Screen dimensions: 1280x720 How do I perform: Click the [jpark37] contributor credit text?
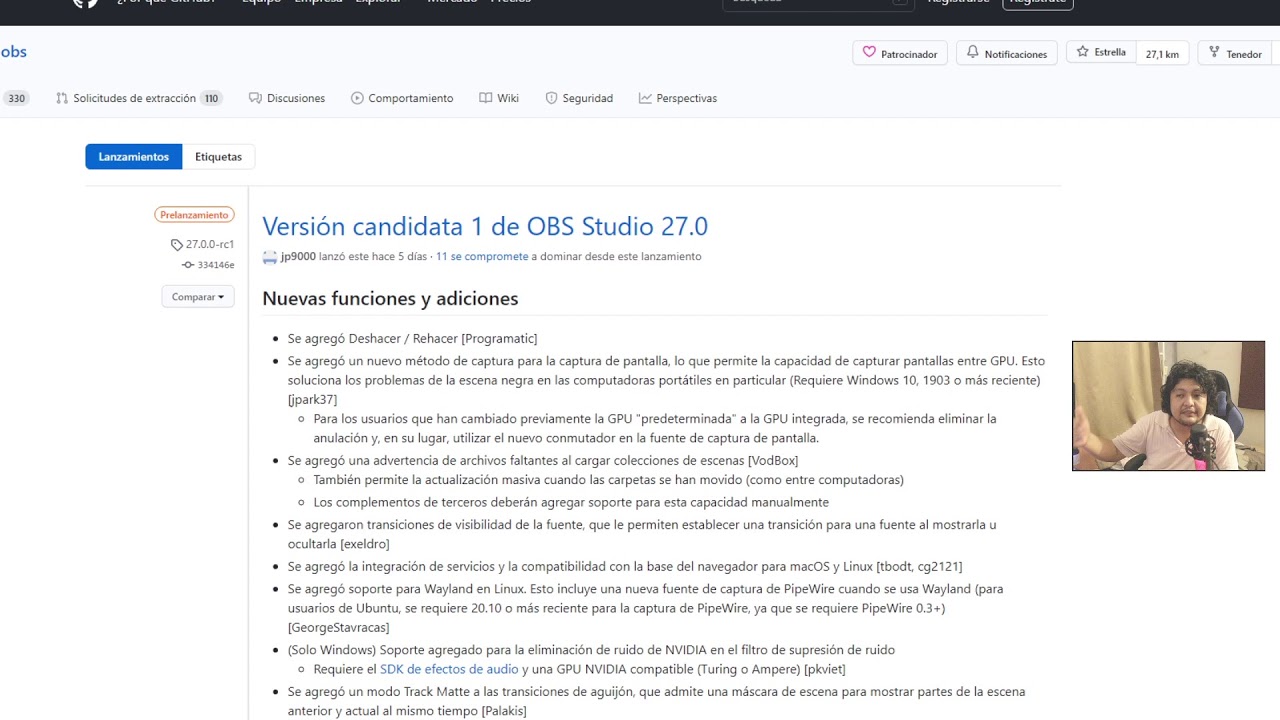312,399
